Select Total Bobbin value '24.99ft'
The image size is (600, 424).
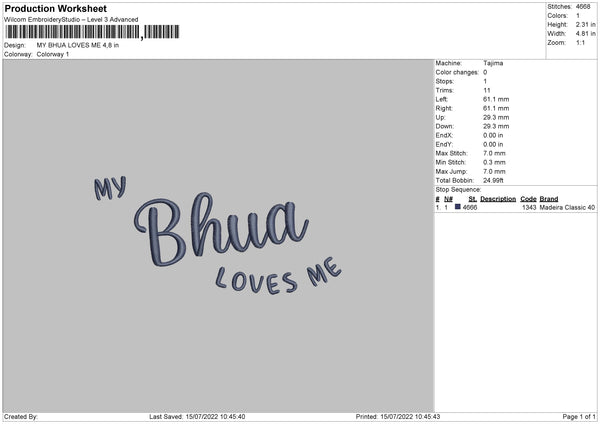pyautogui.click(x=493, y=181)
